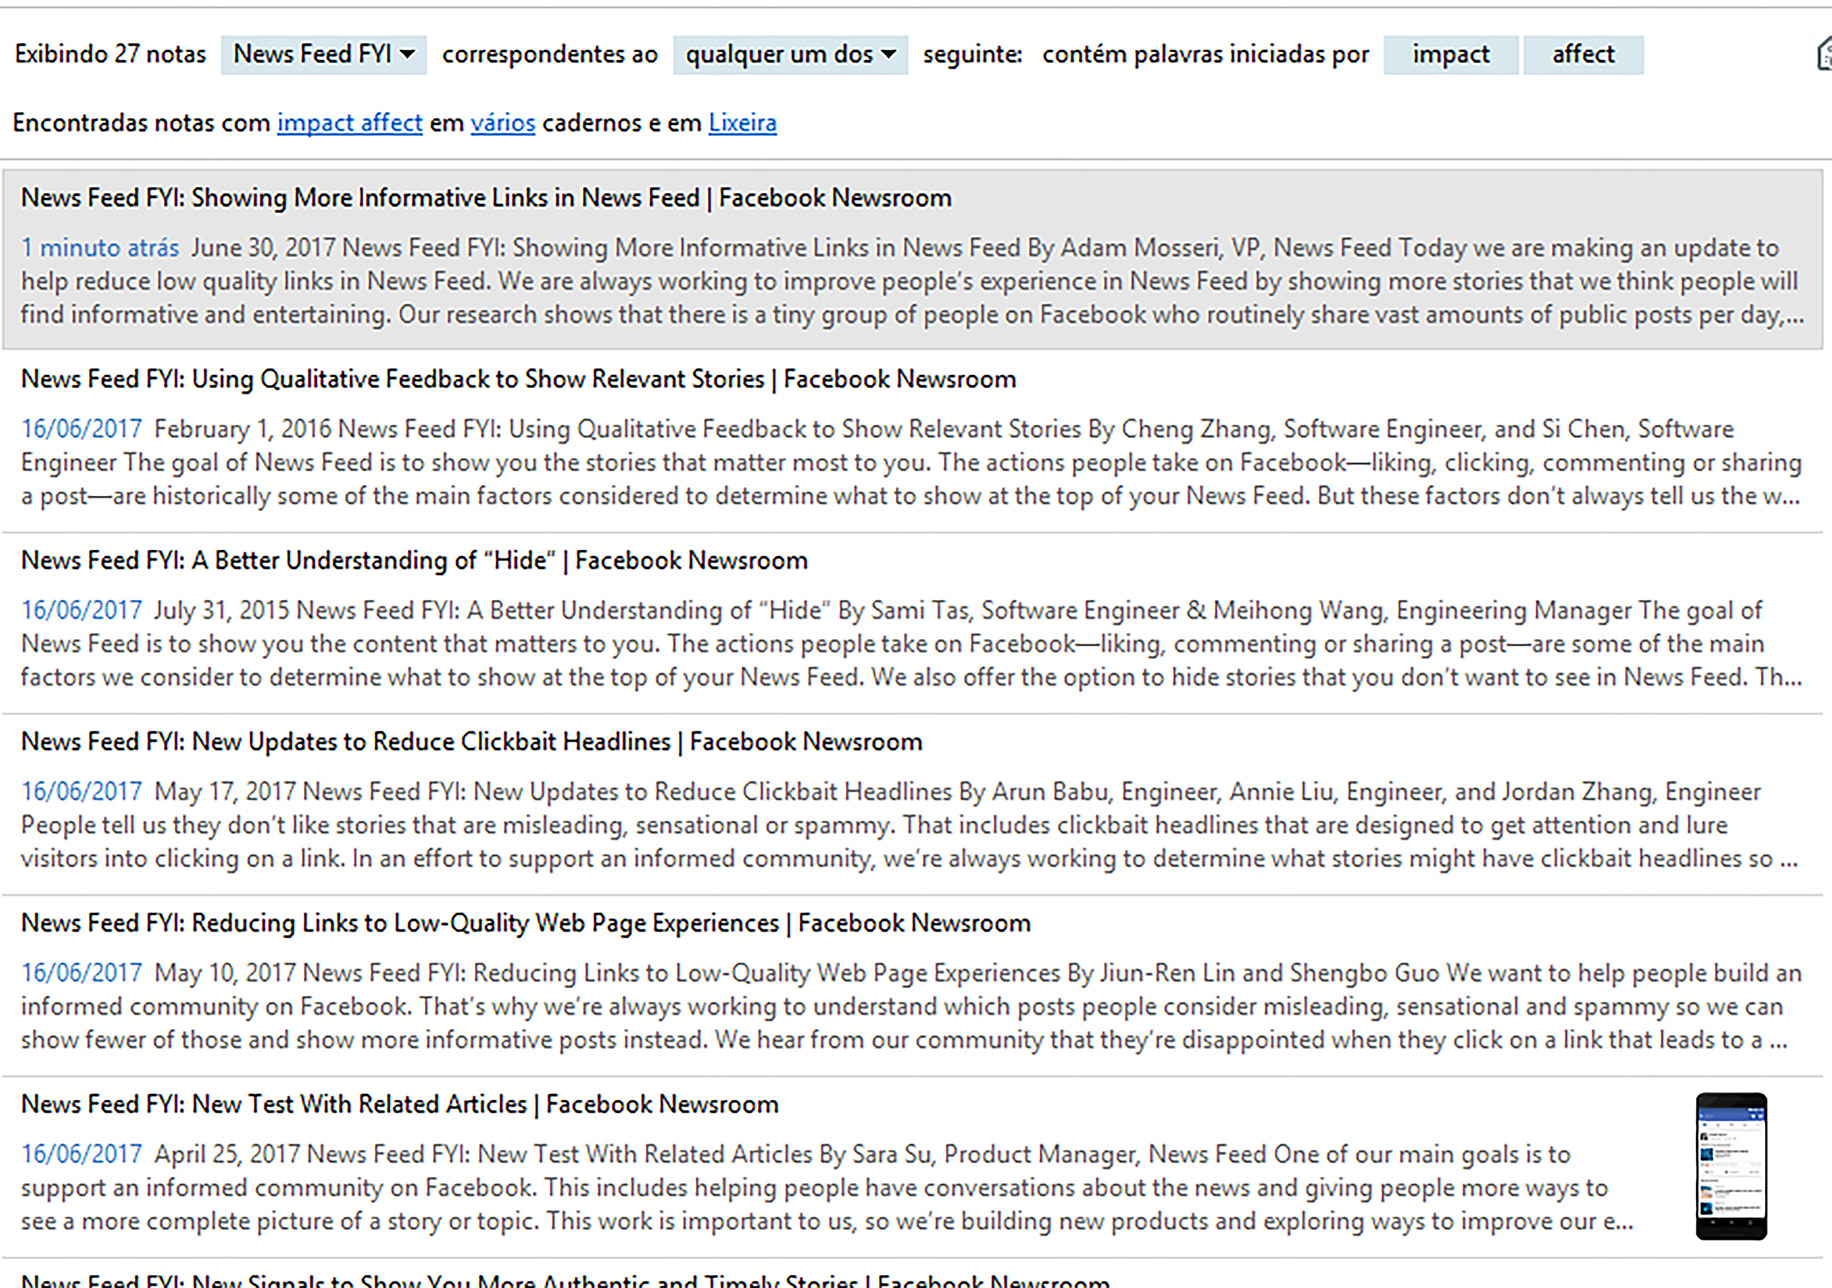Screen dimensions: 1832x1288
Task: Open the 'Showing More Informative Links' note
Action: (486, 198)
